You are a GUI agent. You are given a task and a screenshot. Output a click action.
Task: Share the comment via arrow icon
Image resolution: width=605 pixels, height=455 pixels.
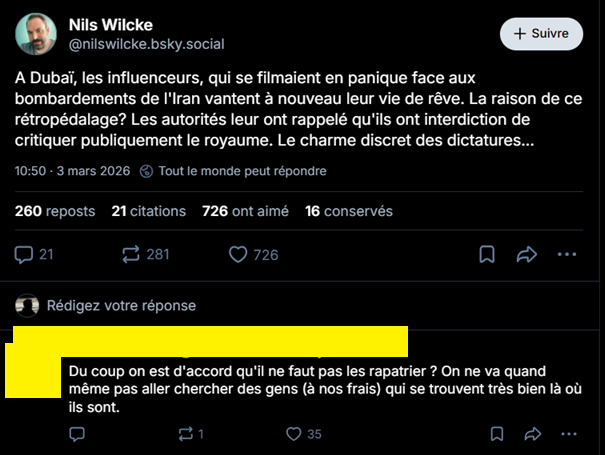pyautogui.click(x=533, y=434)
